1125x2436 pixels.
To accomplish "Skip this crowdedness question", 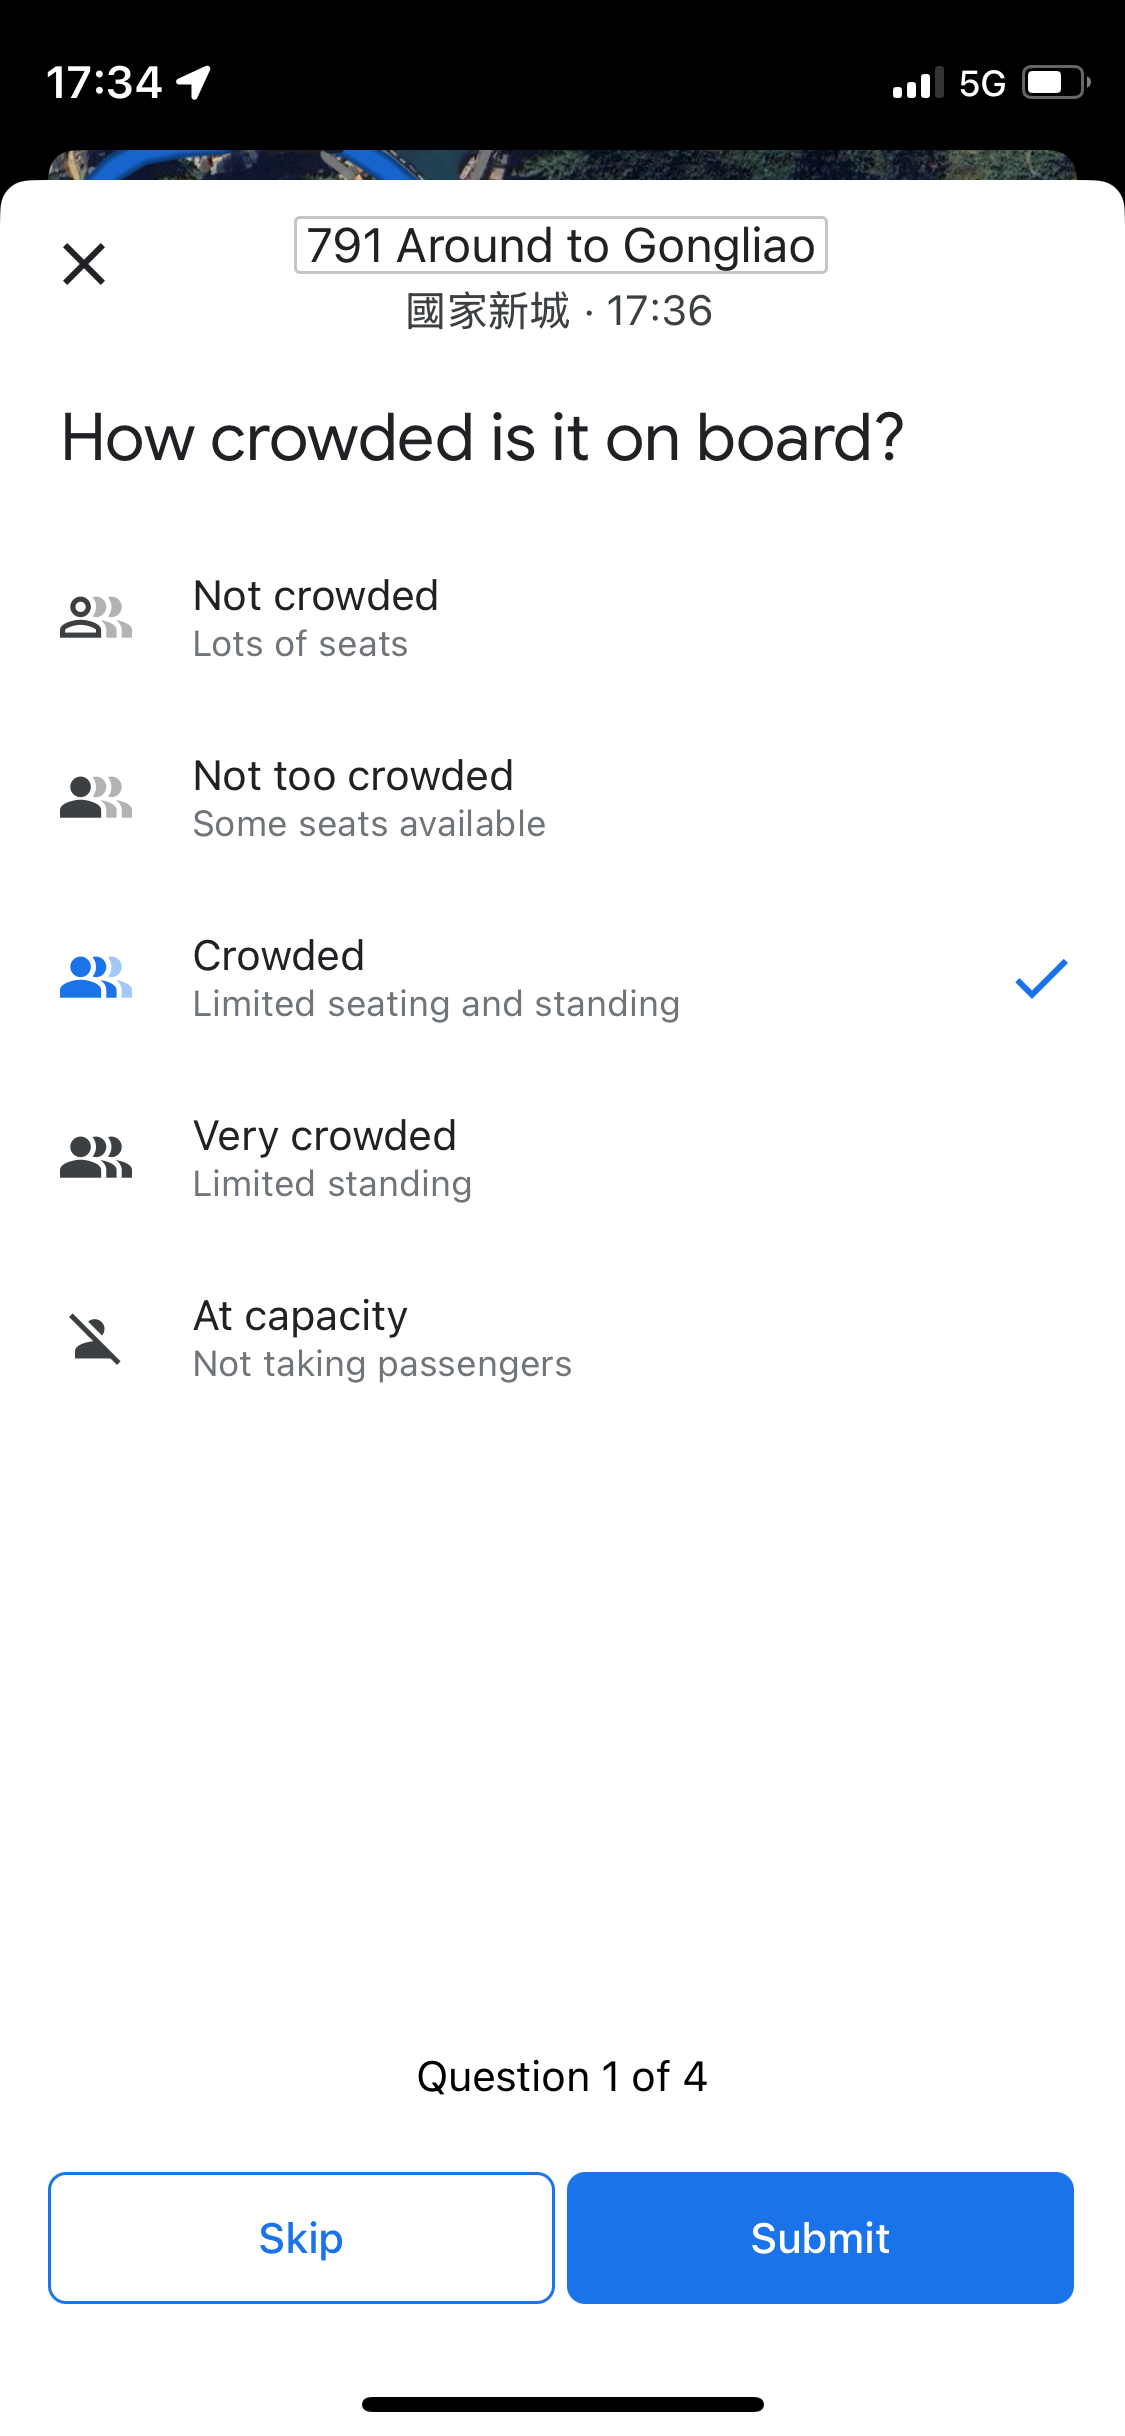I will (x=301, y=2238).
